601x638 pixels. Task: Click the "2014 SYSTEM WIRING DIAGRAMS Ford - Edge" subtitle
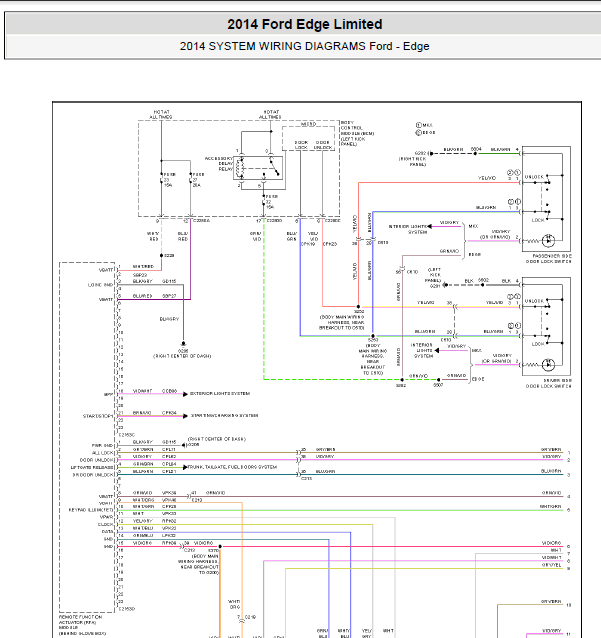pos(304,46)
